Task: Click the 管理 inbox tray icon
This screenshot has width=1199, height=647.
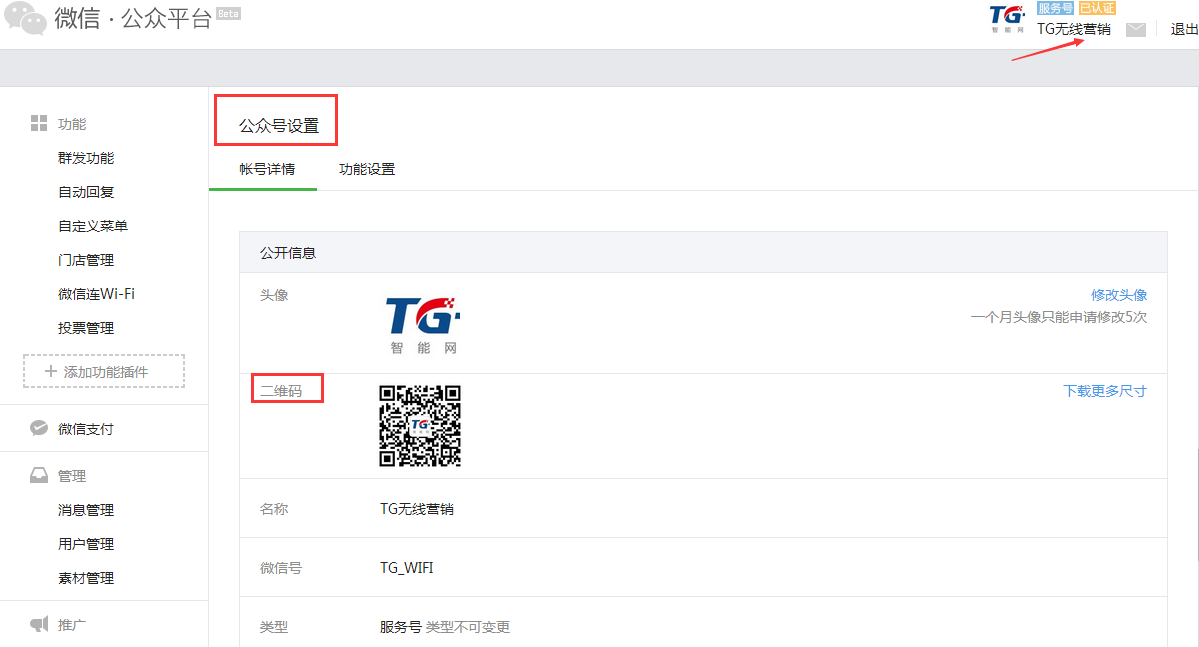Action: pyautogui.click(x=39, y=476)
